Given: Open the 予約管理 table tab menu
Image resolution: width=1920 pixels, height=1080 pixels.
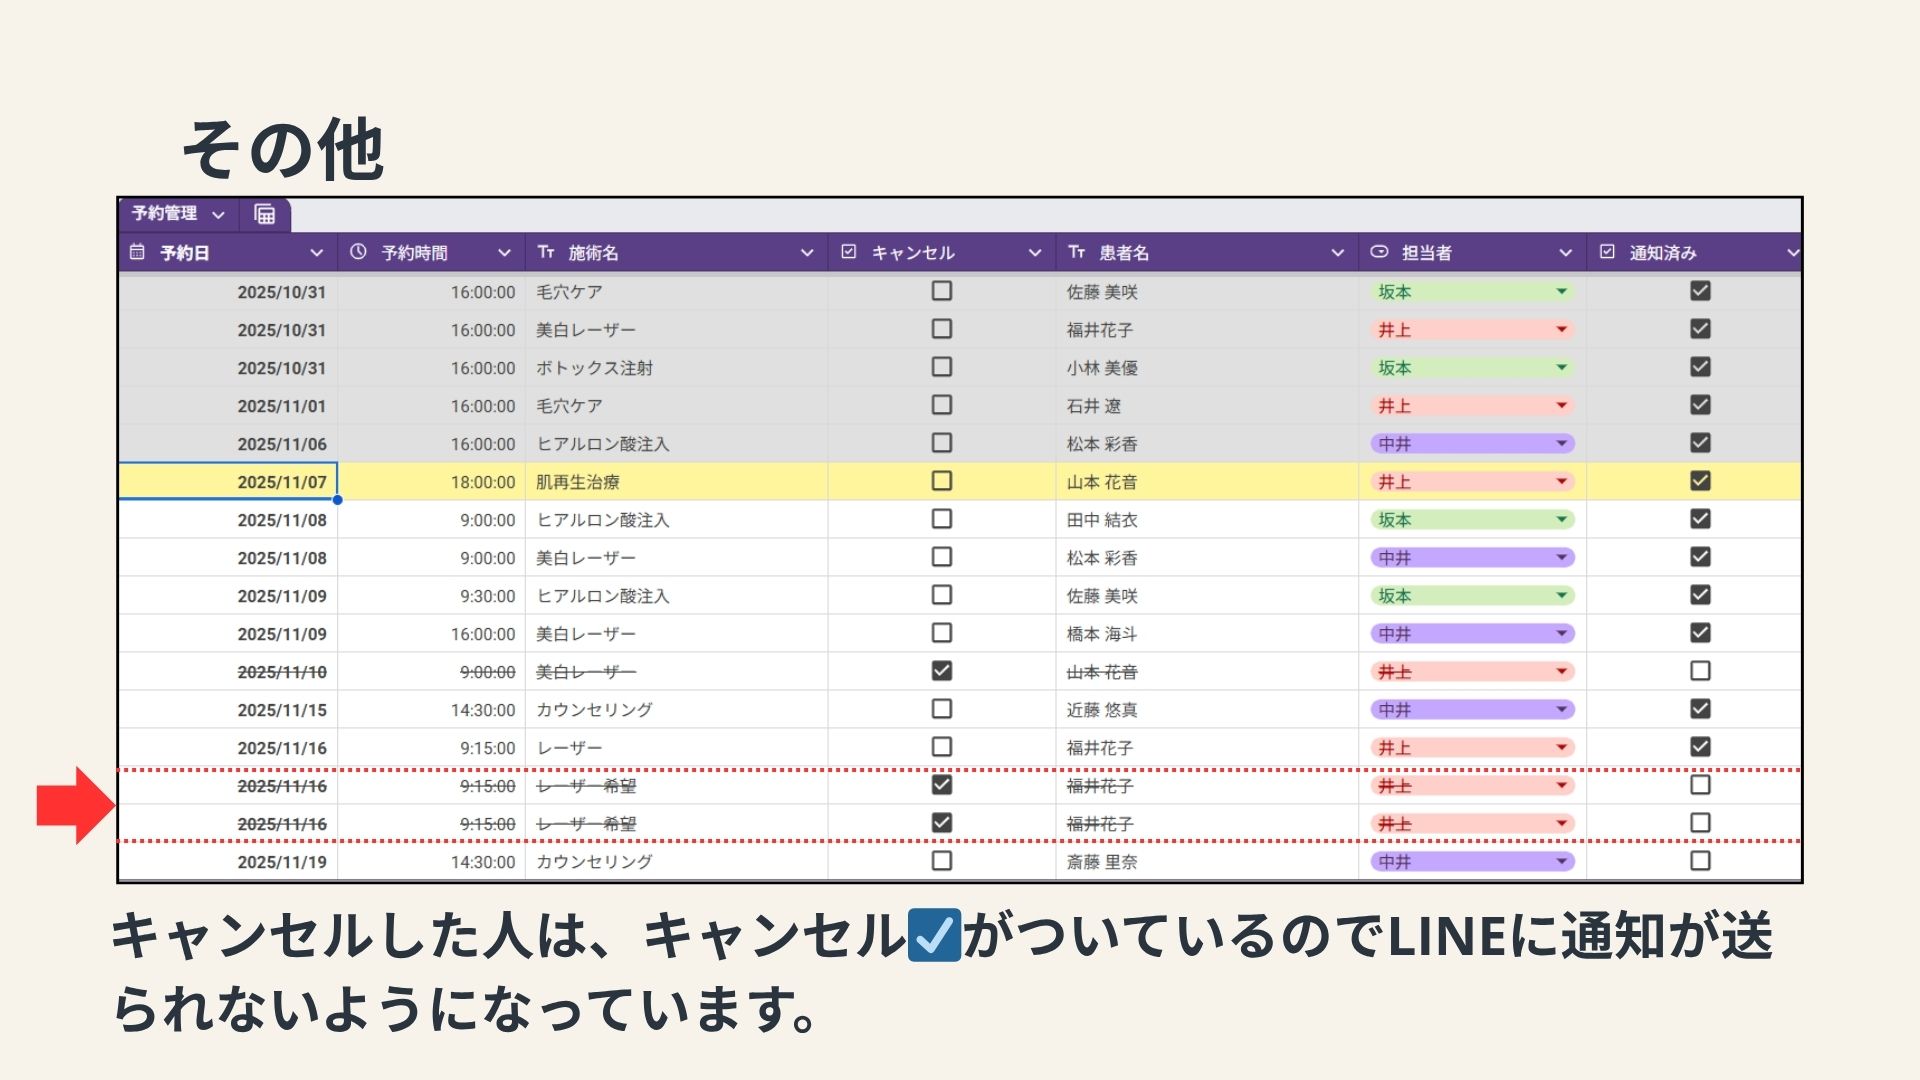Looking at the screenshot, I should [x=218, y=214].
